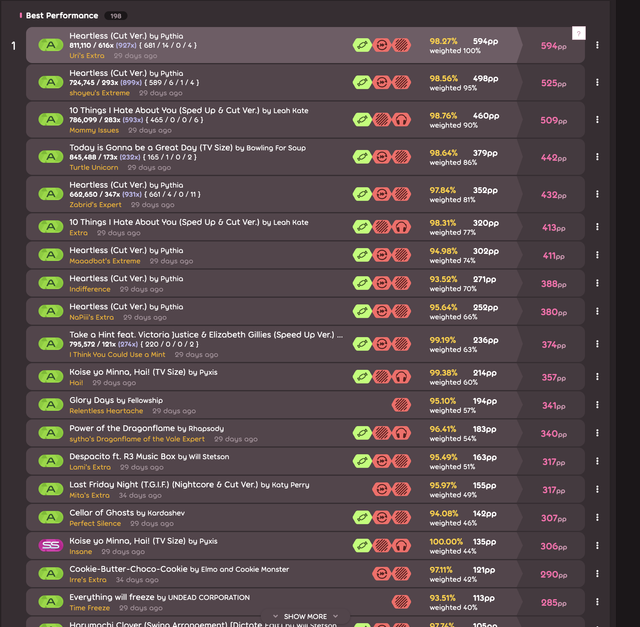This screenshot has width=640, height=627.
Task: Click the Nightcore icon in Power of the Dragonflame row
Action: click(x=401, y=433)
